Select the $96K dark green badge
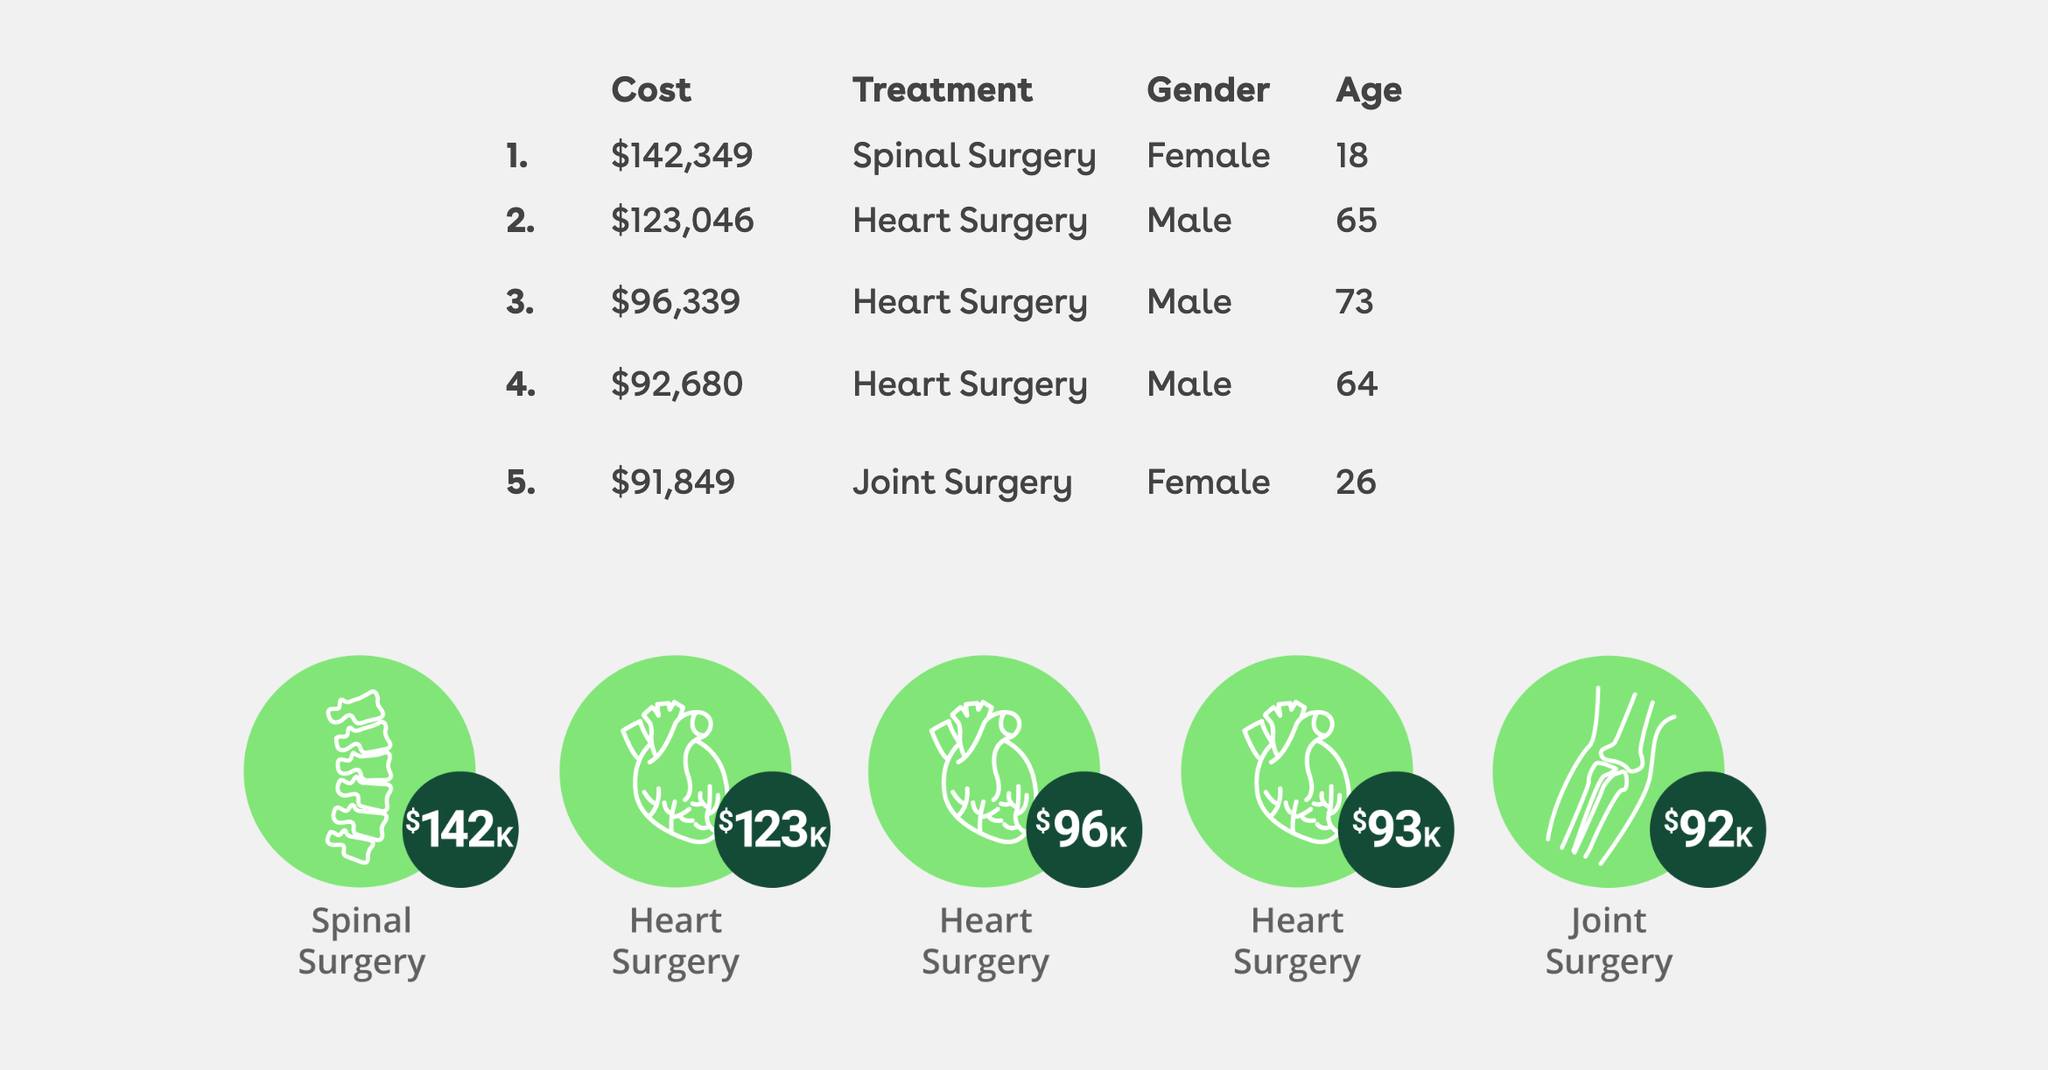2048x1070 pixels. coord(1084,829)
